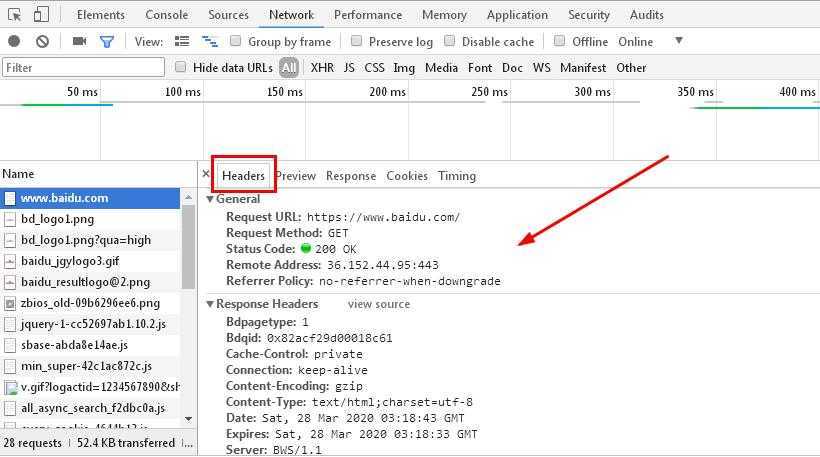Filter requests by Other
820x457 pixels.
coord(631,67)
